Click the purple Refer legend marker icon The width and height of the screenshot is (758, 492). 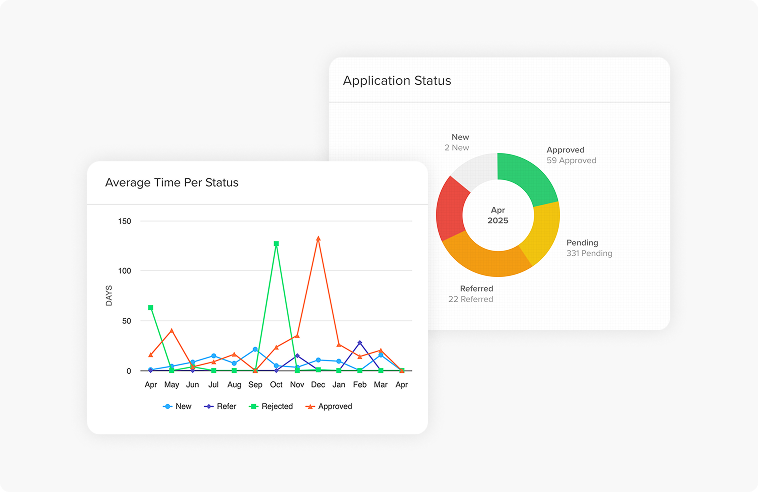(209, 406)
